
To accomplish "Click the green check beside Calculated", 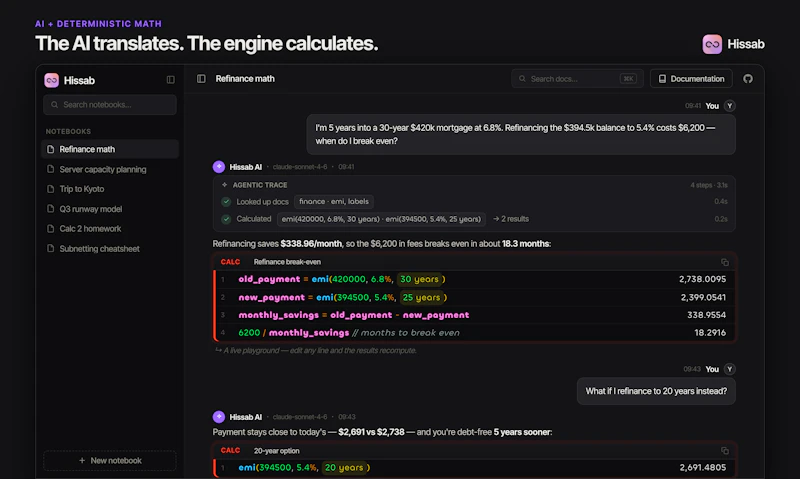I will point(226,219).
